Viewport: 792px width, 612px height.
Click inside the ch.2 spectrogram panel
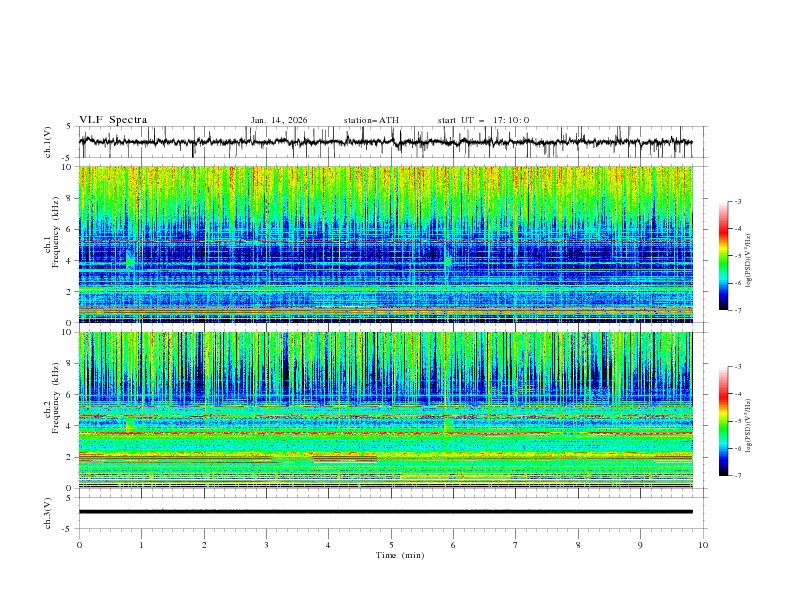pyautogui.click(x=385, y=410)
